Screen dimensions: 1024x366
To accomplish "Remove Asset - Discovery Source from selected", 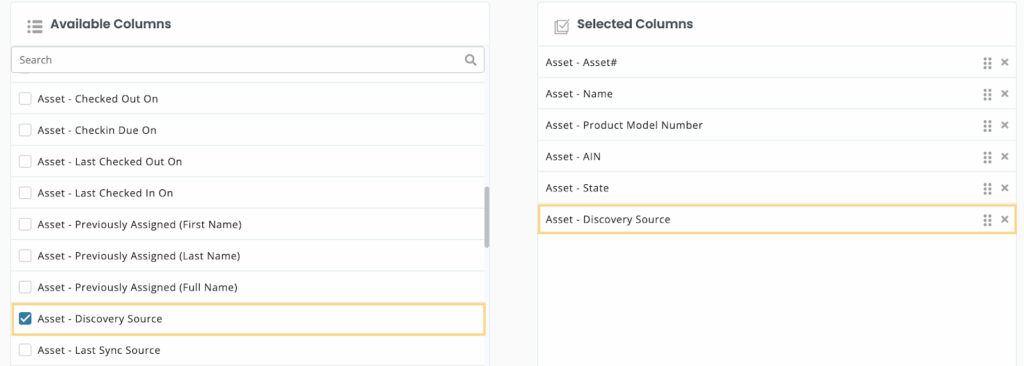I will point(1005,220).
